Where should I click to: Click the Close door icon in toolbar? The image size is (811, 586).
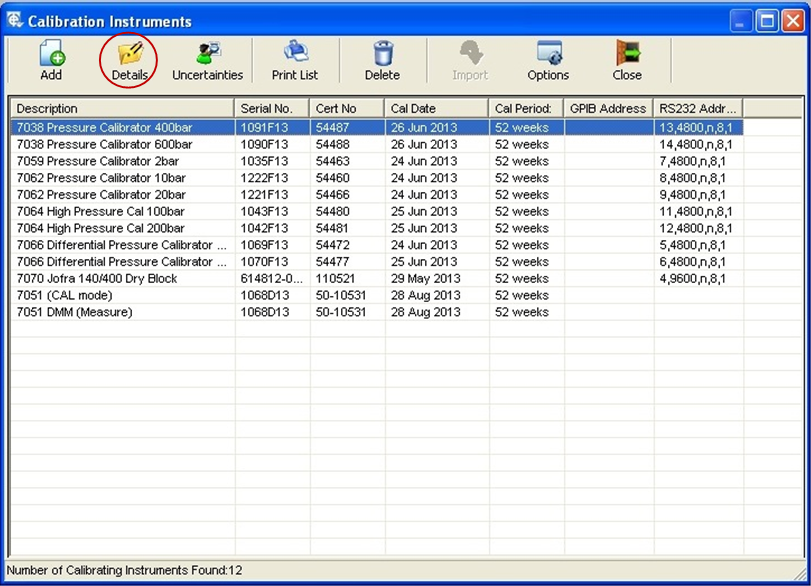[627, 53]
